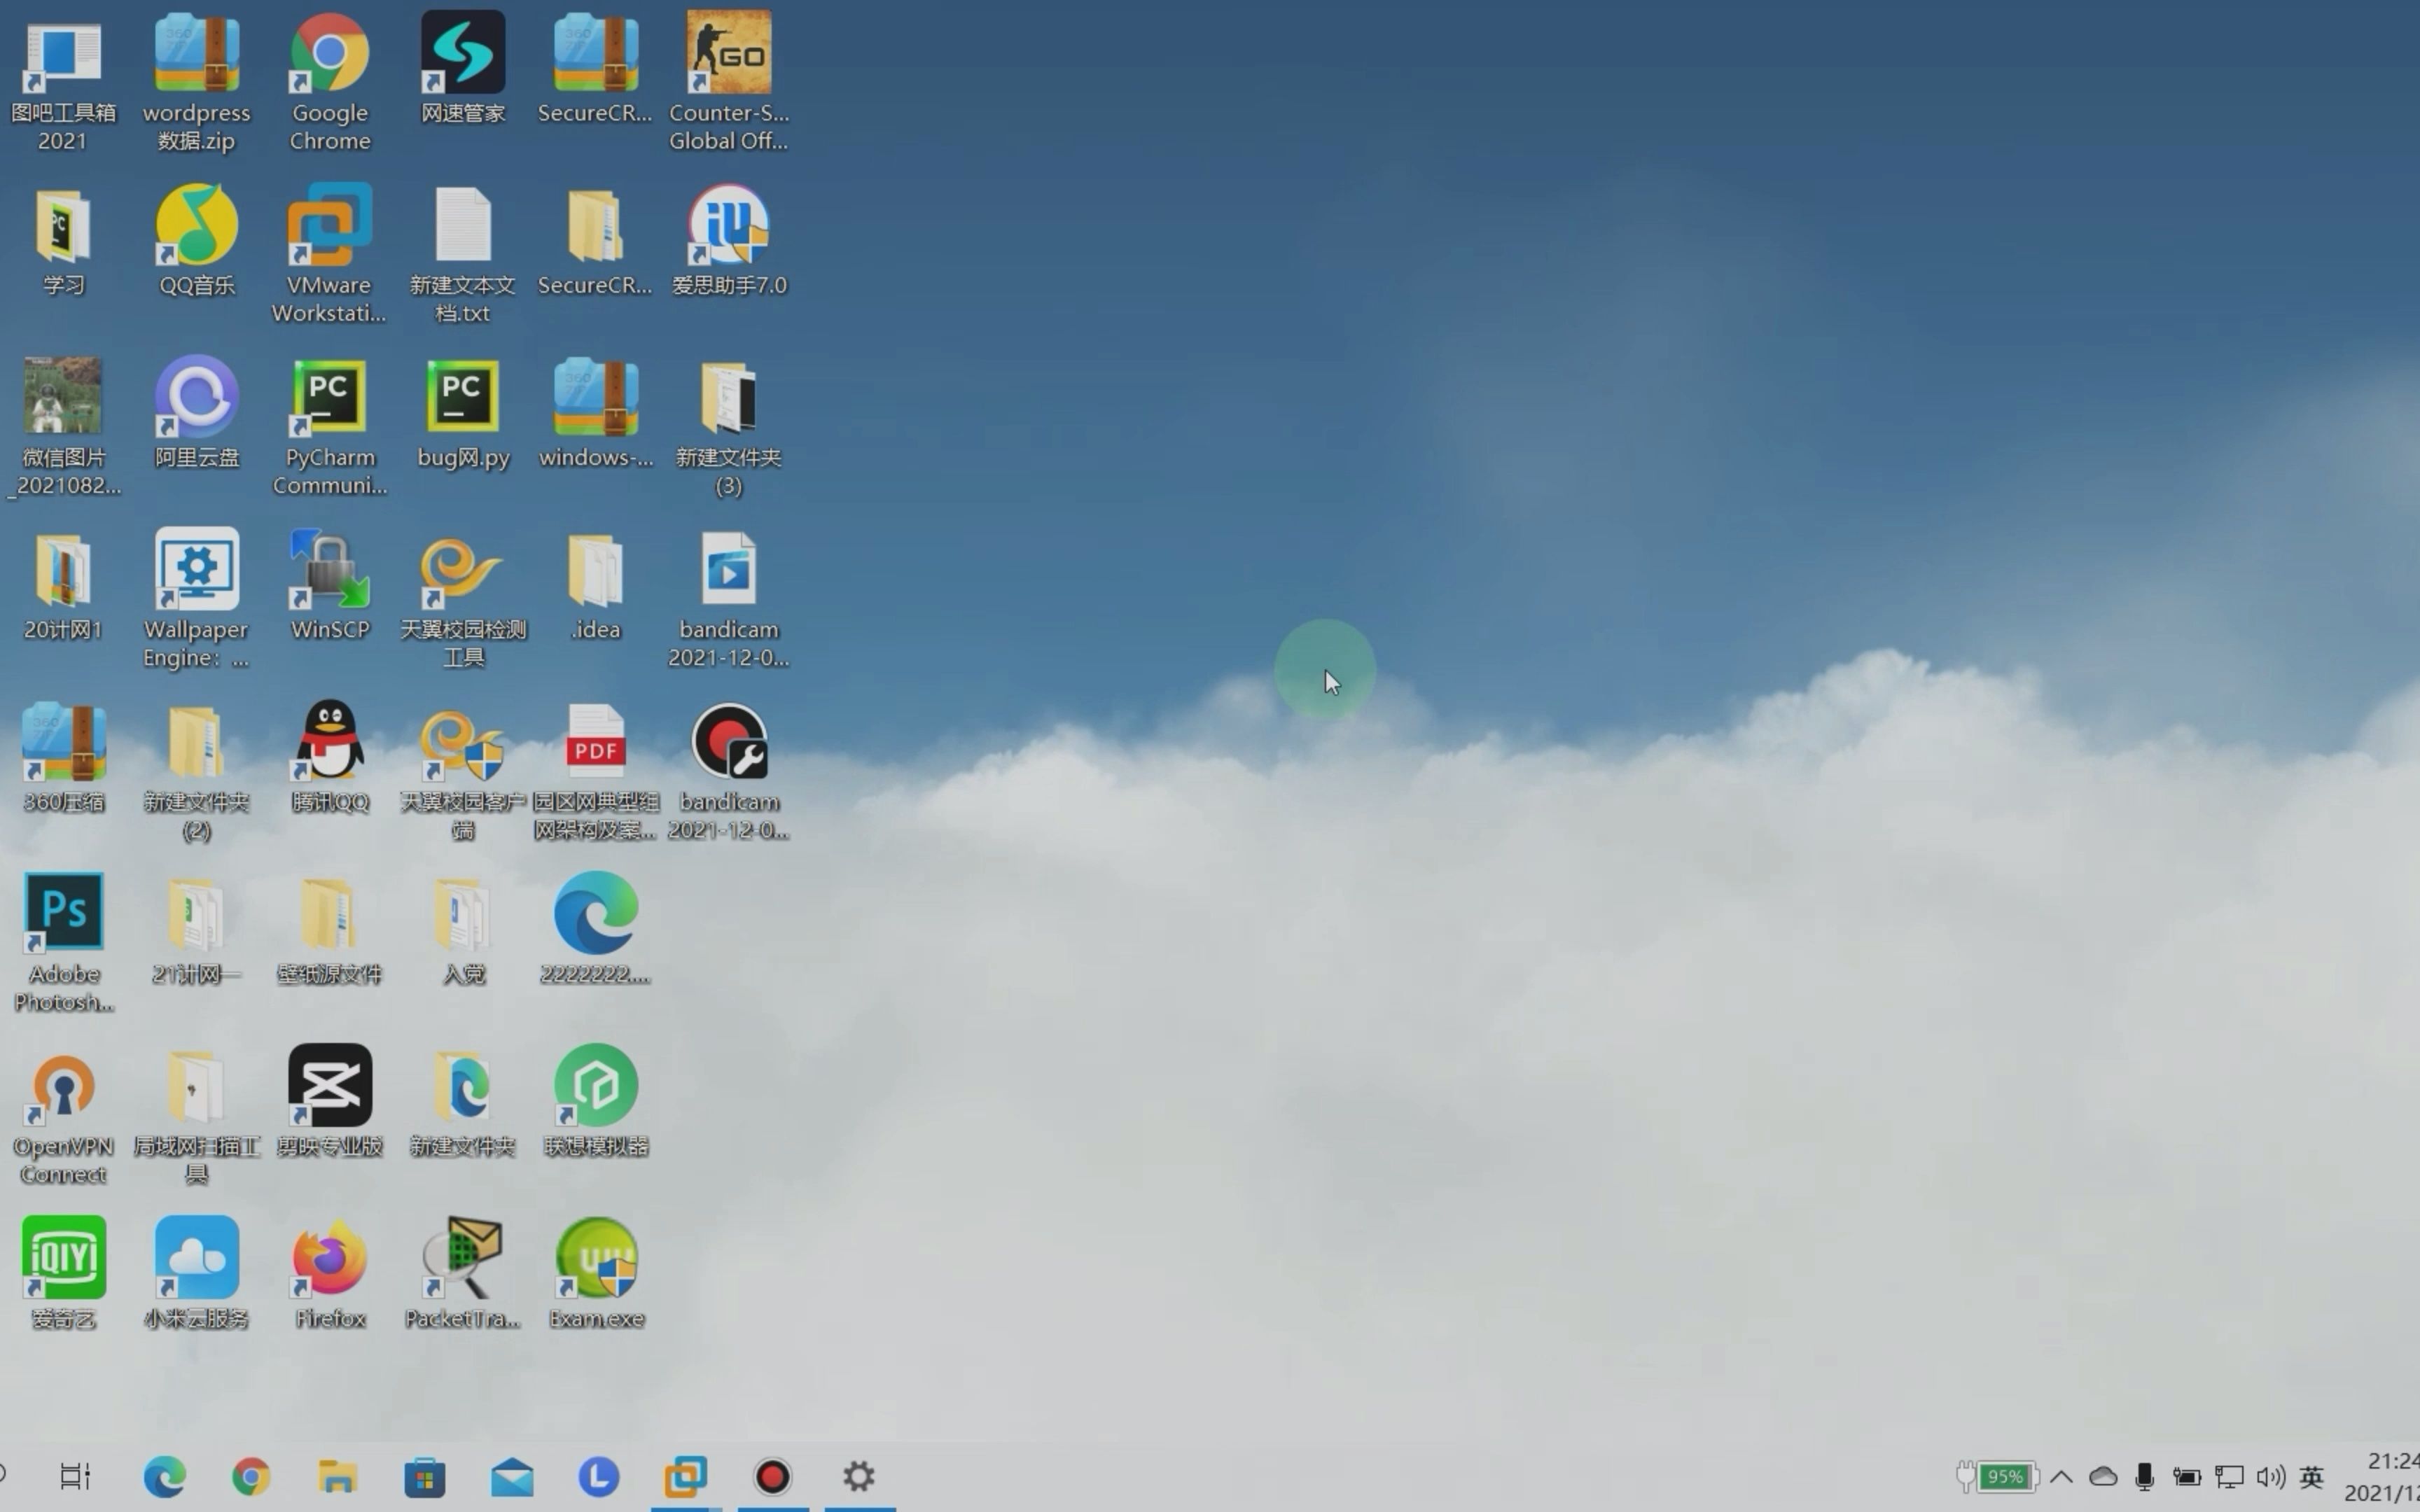Switch to Bandicam recorder in taskbar
This screenshot has height=1512, width=2420.
click(x=772, y=1476)
